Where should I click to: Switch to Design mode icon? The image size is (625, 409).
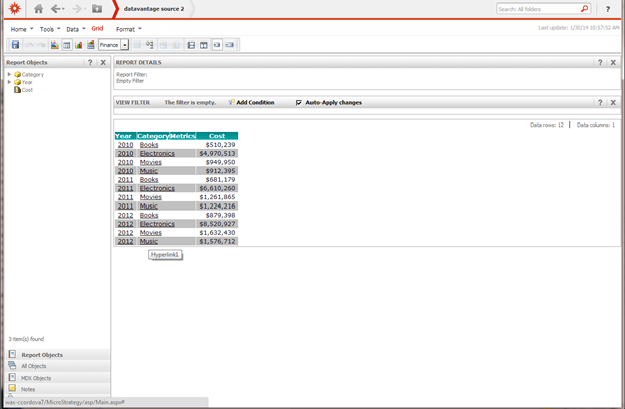tap(55, 45)
